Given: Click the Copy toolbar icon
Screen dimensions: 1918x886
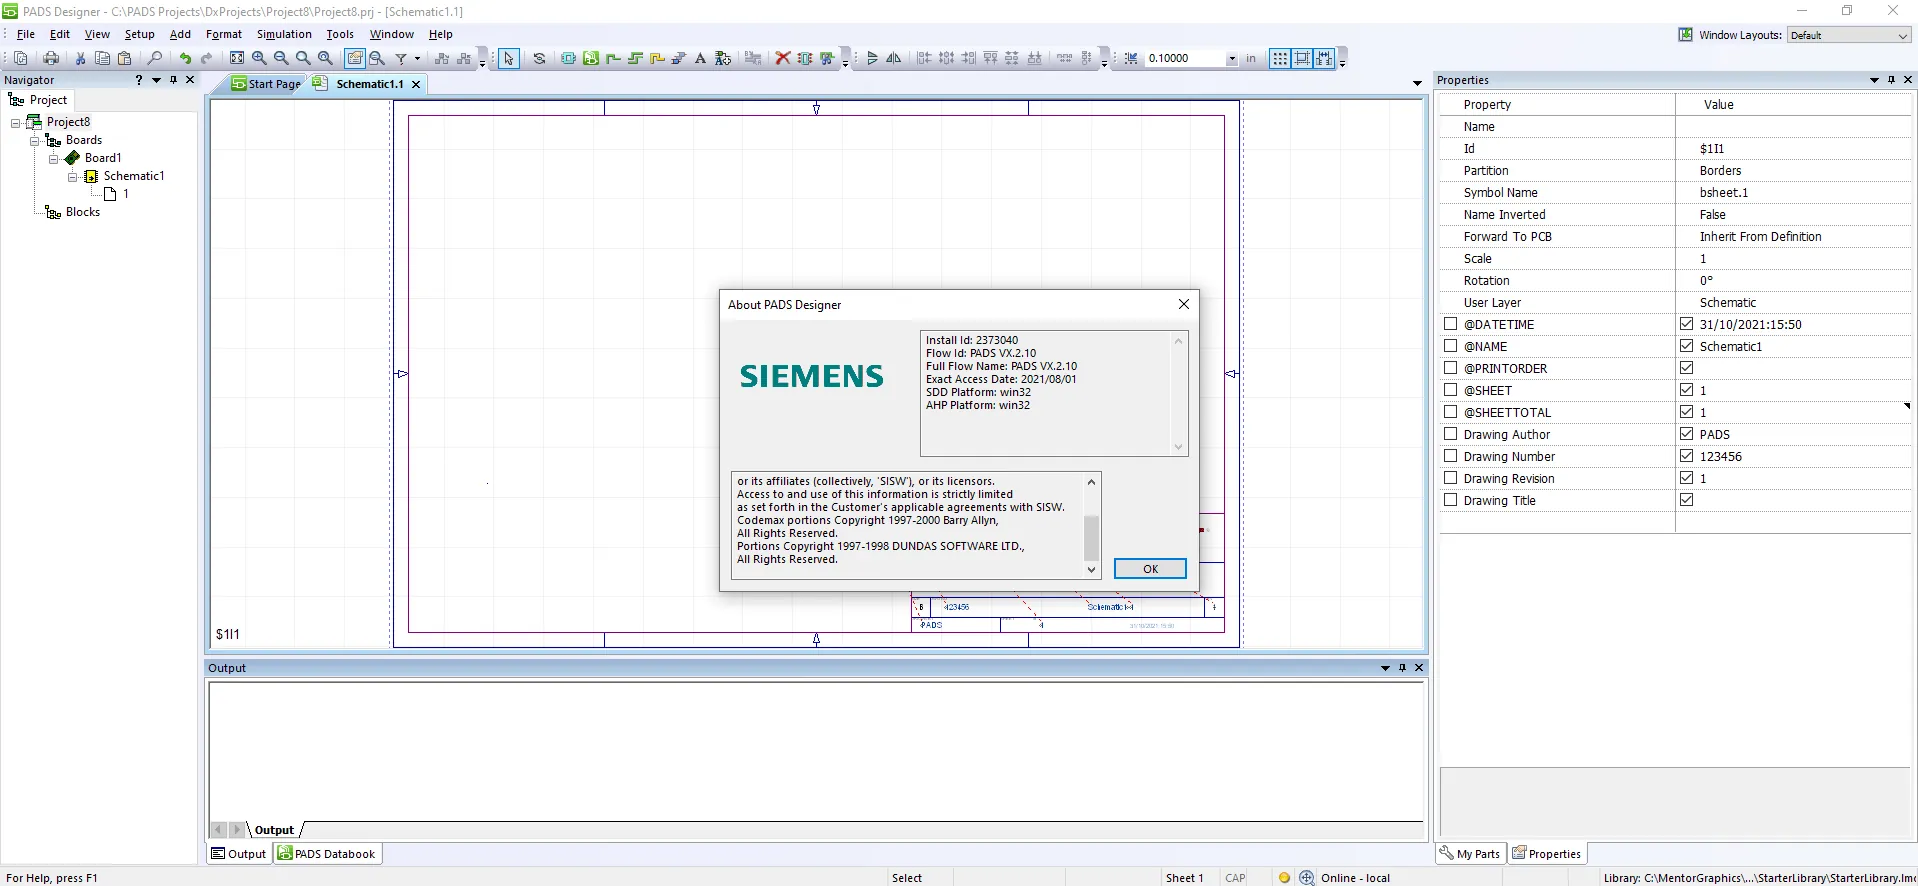Looking at the screenshot, I should 102,58.
